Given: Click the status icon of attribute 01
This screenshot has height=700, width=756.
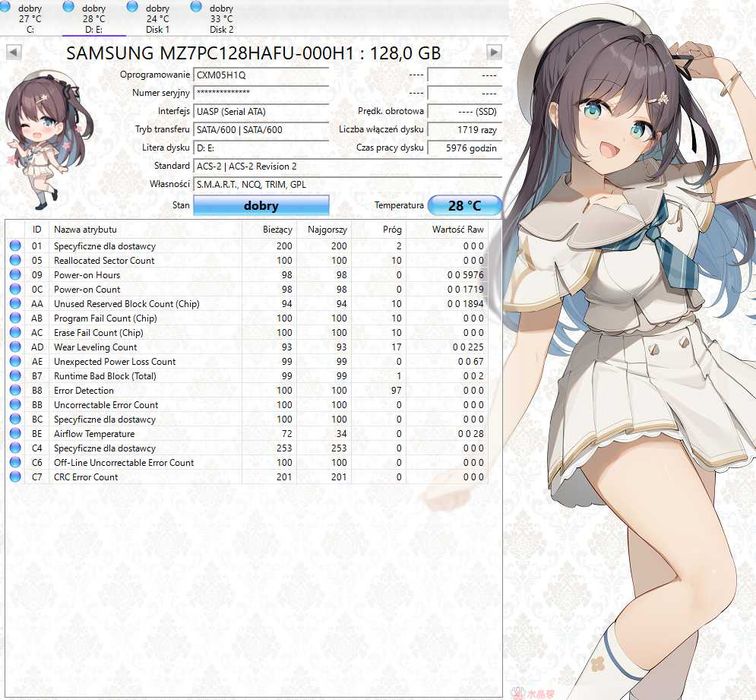Looking at the screenshot, I should click(15, 245).
